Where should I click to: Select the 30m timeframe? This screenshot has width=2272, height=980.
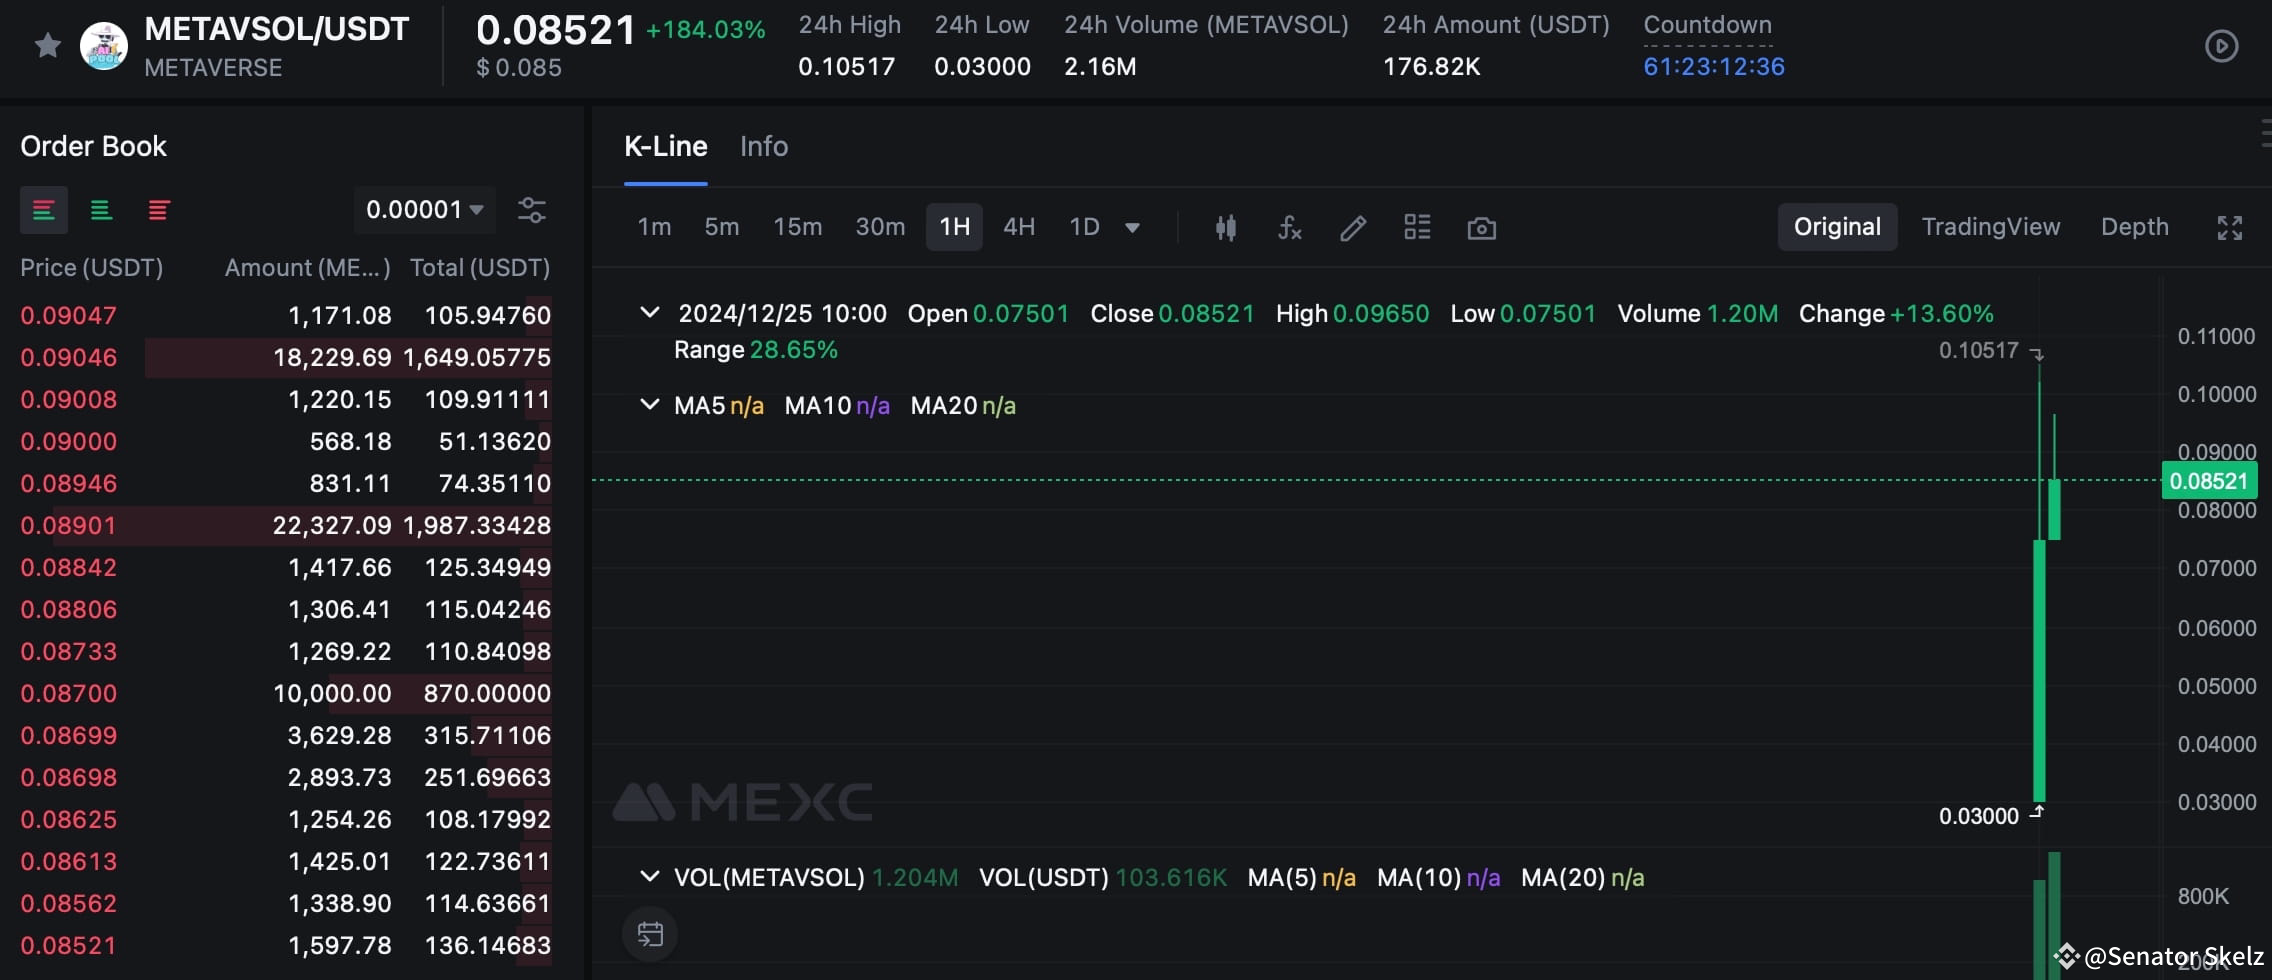point(880,227)
